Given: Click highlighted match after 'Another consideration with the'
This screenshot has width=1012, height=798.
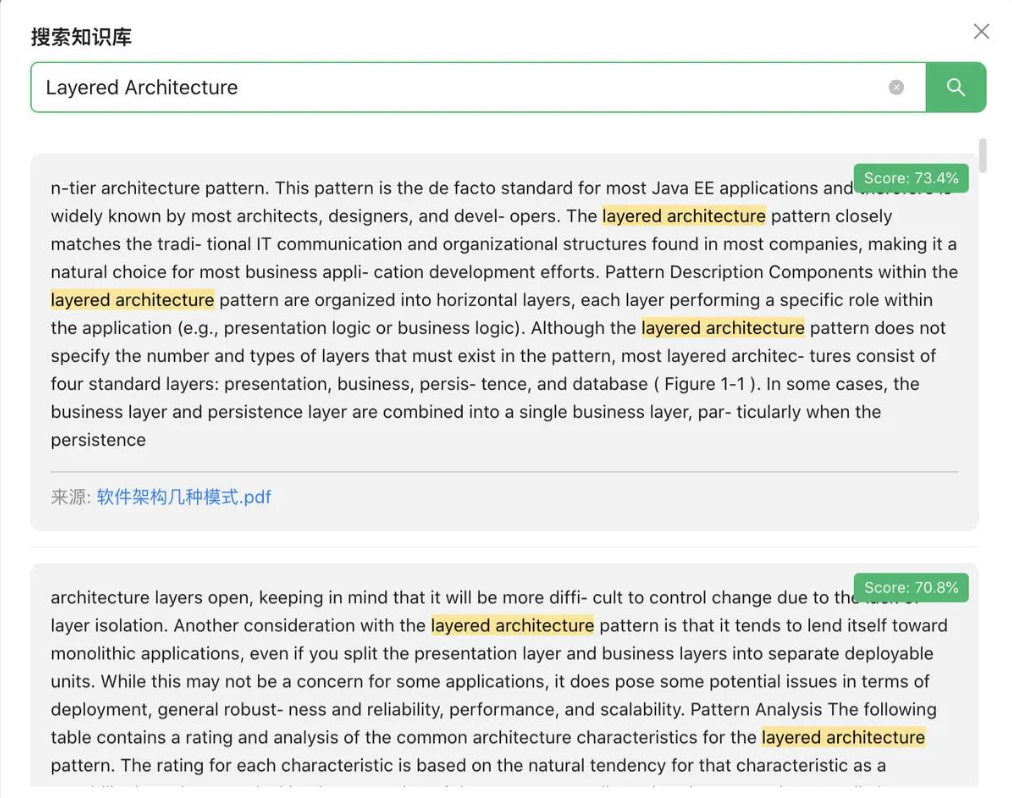Looking at the screenshot, I should click(x=512, y=626).
